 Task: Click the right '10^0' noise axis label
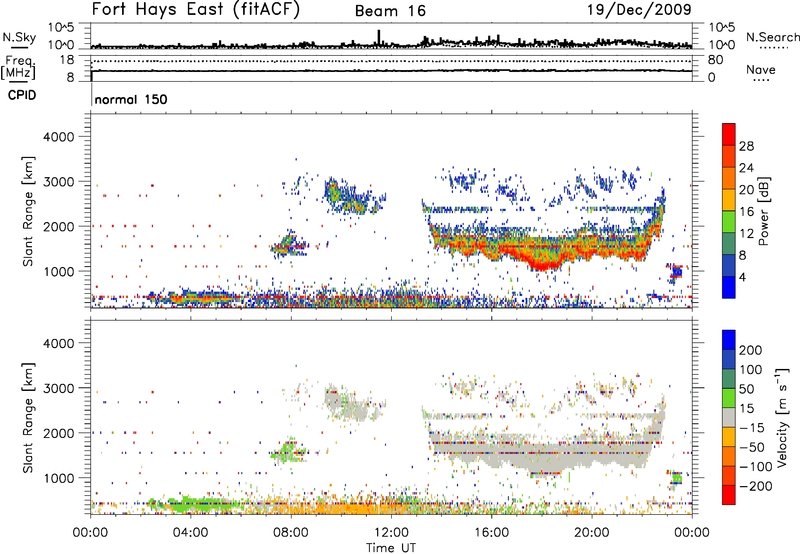pos(721,45)
